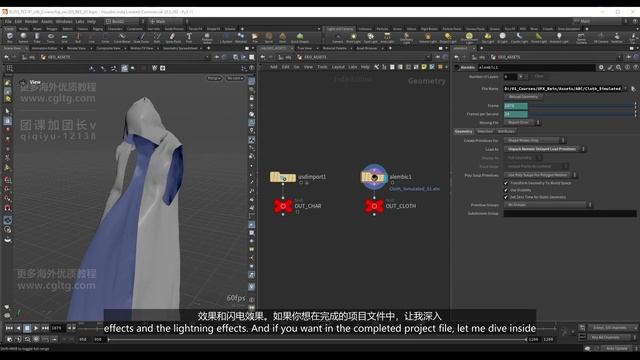
Task: Select the Distant Light shelf tool
Action: click(448, 38)
